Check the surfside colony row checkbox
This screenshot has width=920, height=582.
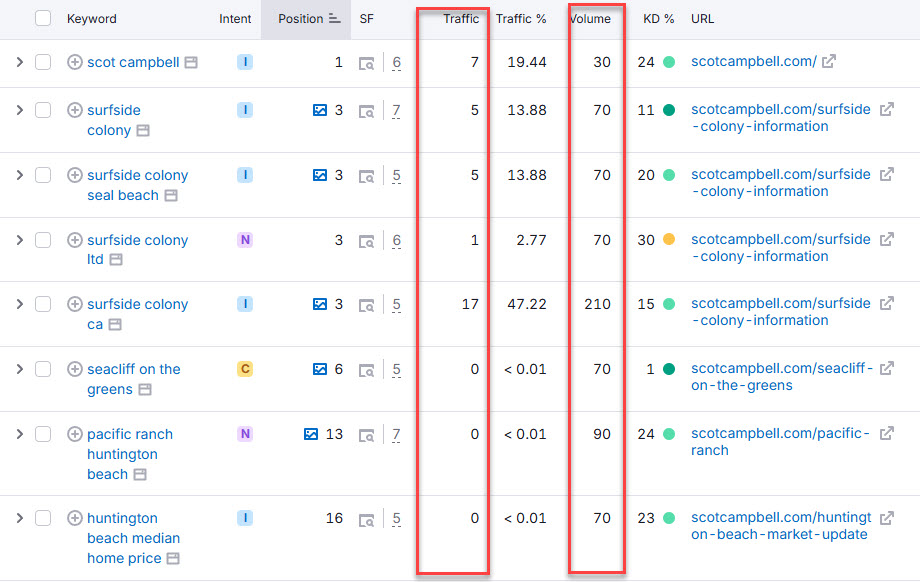43,110
